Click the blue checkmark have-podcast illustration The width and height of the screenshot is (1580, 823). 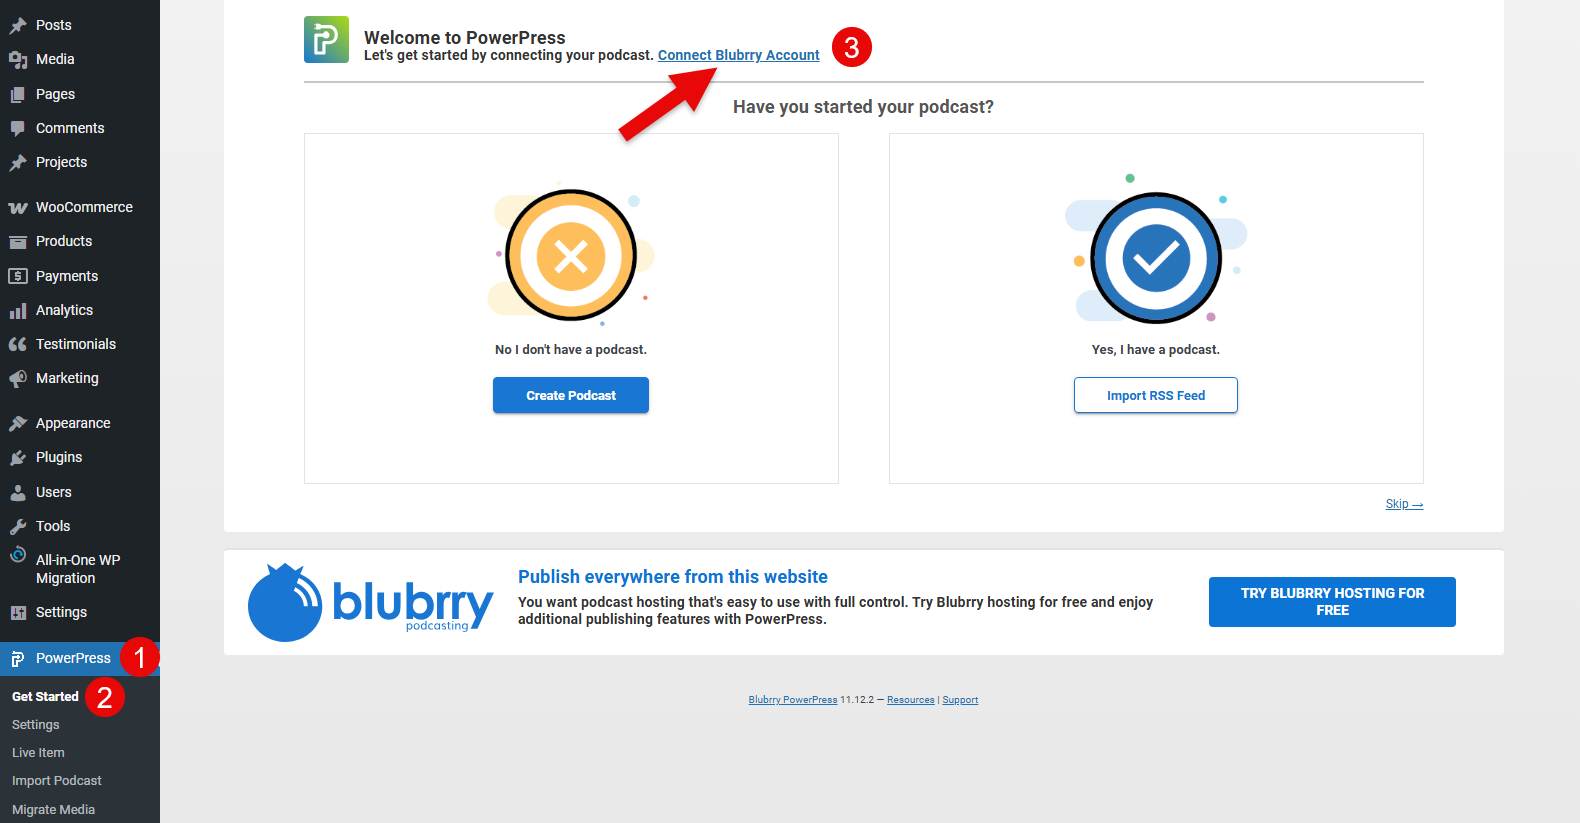pos(1156,257)
